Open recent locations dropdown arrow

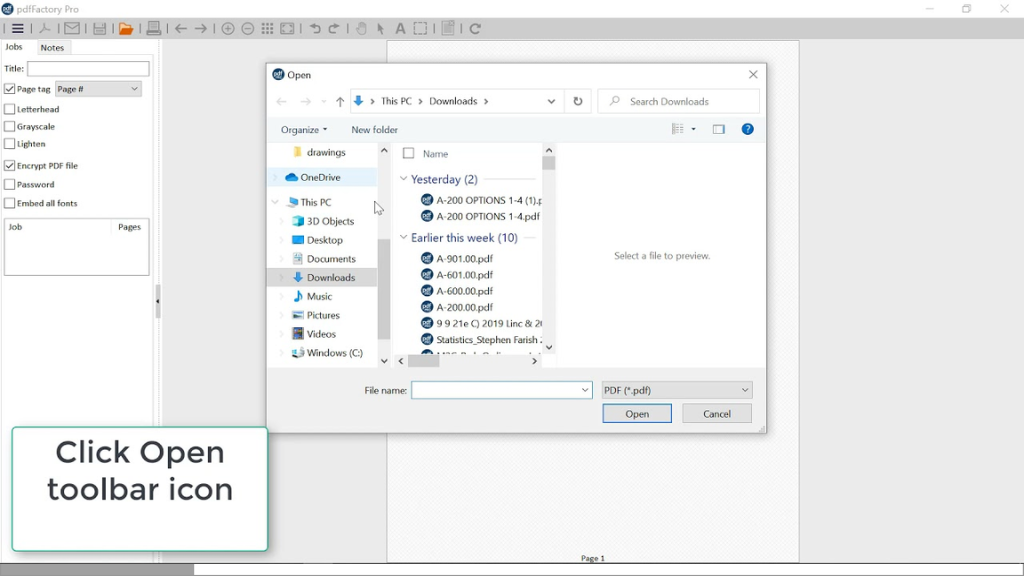[x=323, y=102]
